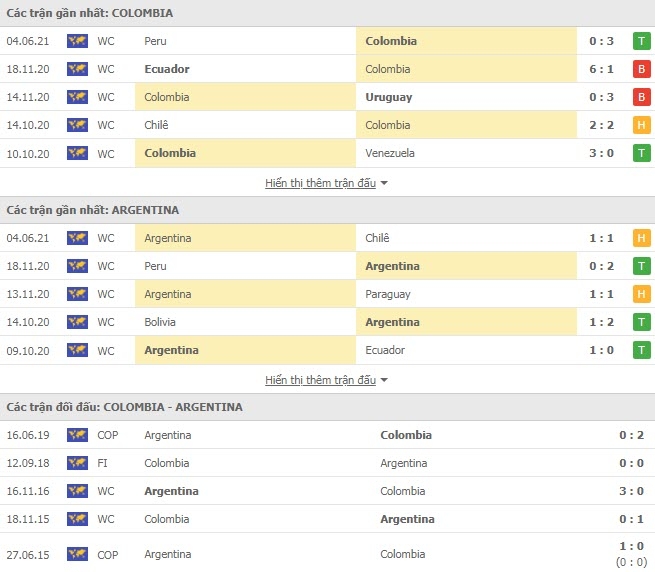Click orange H badge for Chilê 2:2 Colombia
This screenshot has width=655, height=572.
click(642, 125)
